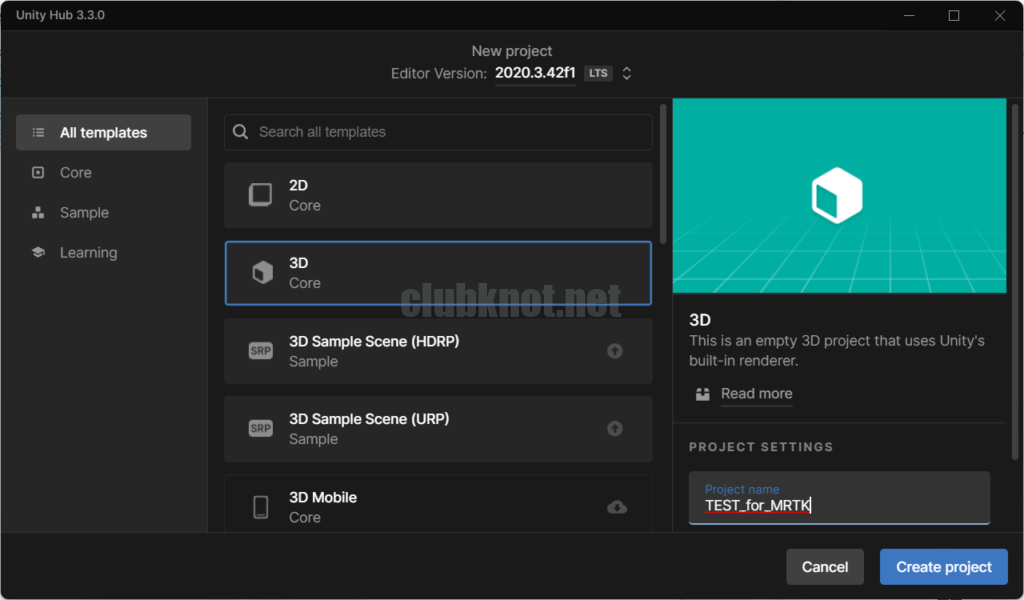
Task: Download the 3D Mobile template via cloud icon
Action: [x=617, y=507]
